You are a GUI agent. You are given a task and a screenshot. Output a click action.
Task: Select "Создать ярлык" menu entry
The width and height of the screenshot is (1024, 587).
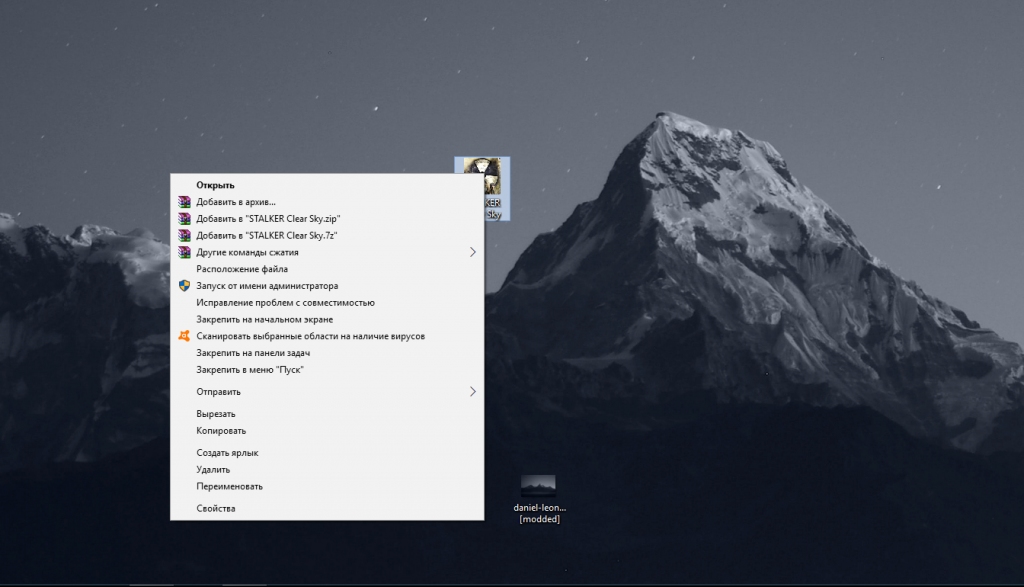pyautogui.click(x=227, y=453)
